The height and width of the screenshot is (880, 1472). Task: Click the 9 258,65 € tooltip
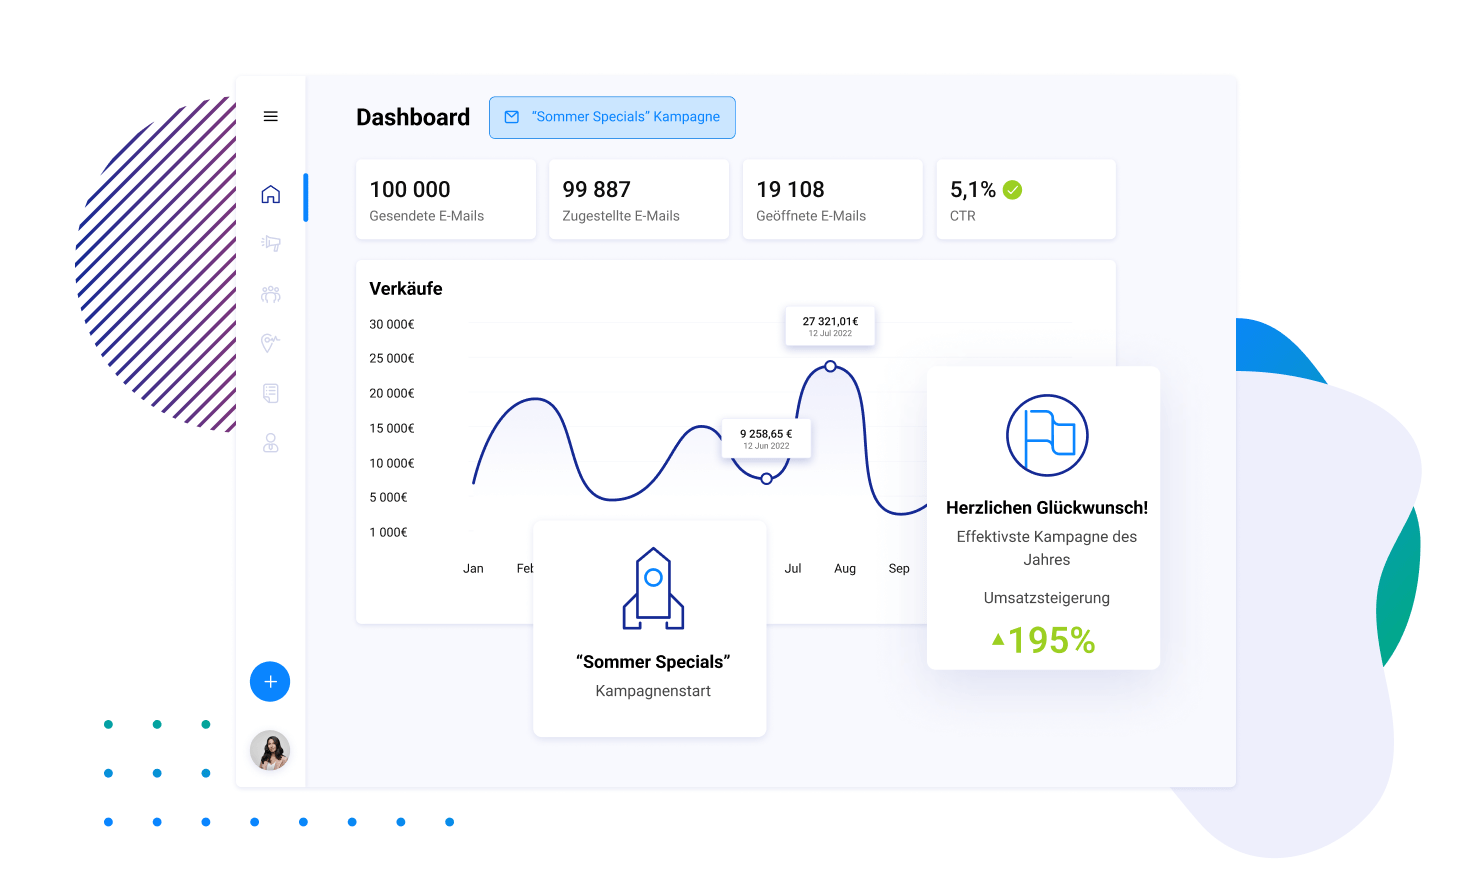(x=766, y=438)
